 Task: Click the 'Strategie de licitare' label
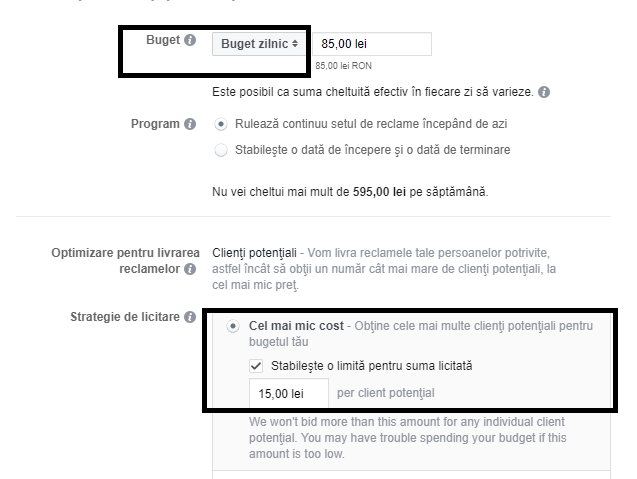coord(125,317)
